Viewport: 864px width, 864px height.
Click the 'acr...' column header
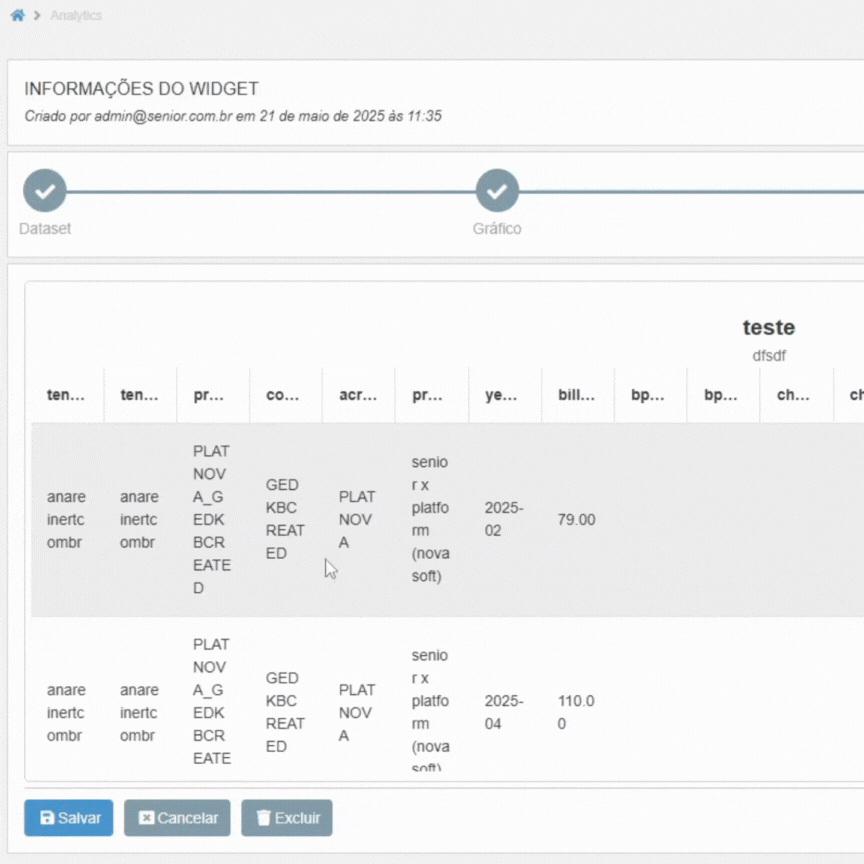coord(358,395)
